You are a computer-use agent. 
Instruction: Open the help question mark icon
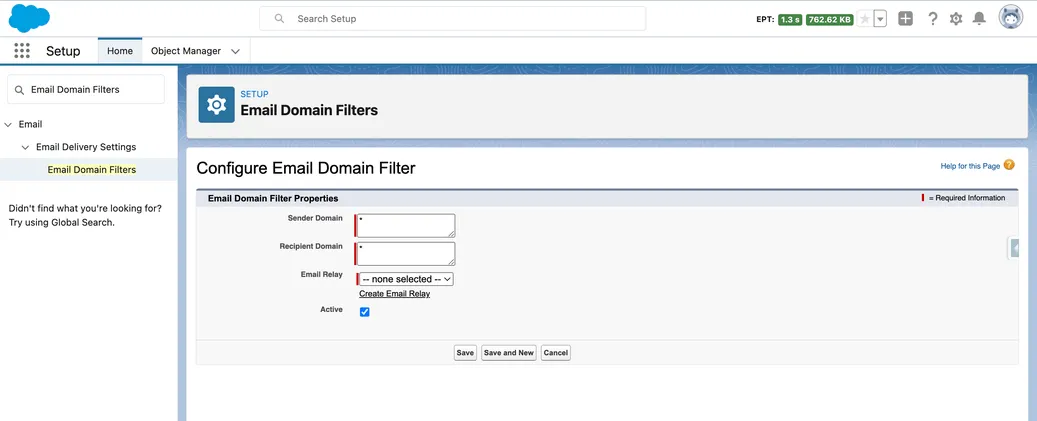point(933,19)
